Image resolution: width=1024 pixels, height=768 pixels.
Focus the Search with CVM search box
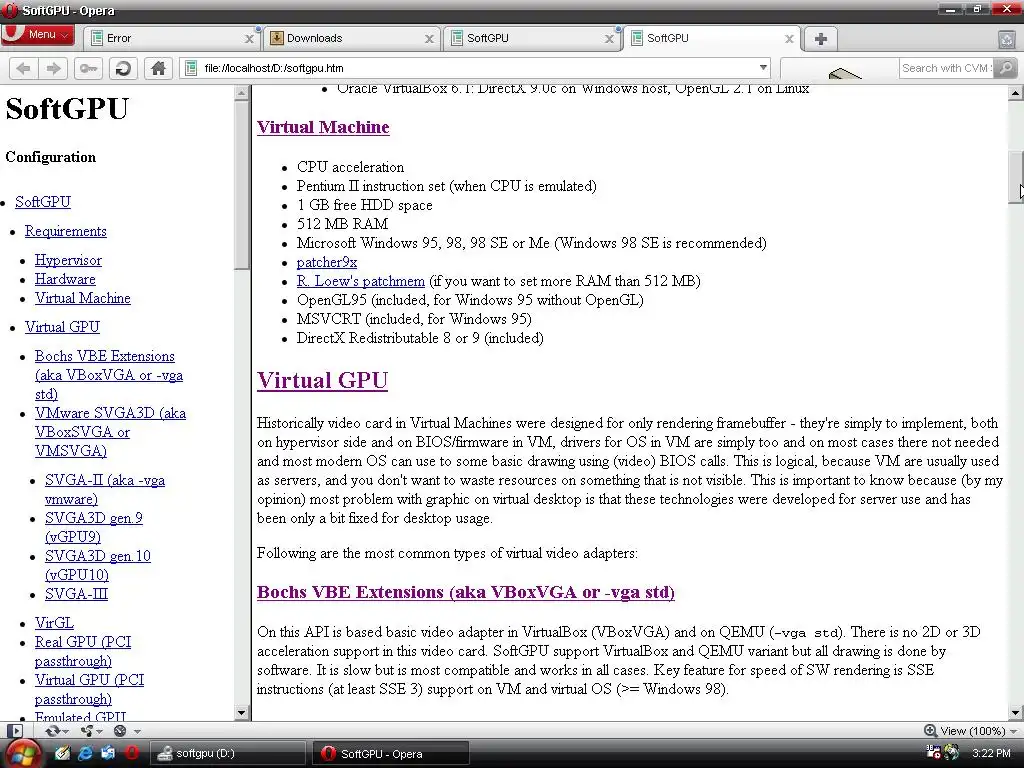(x=946, y=68)
